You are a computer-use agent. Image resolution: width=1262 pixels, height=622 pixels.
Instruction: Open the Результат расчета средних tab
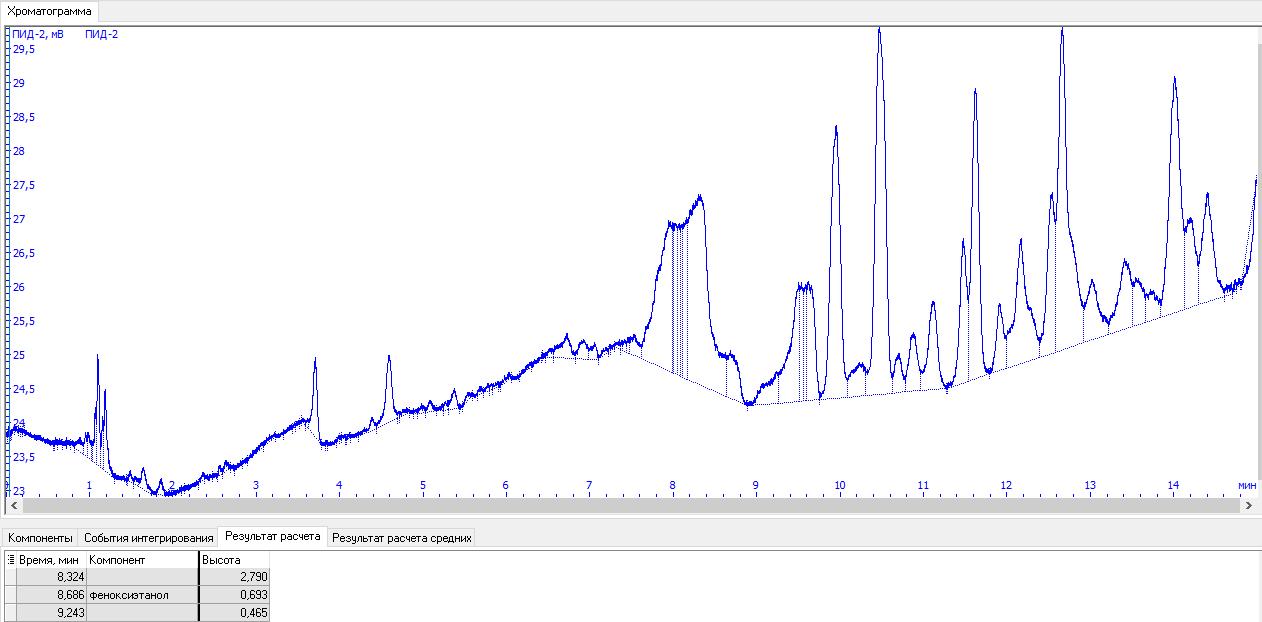point(401,538)
